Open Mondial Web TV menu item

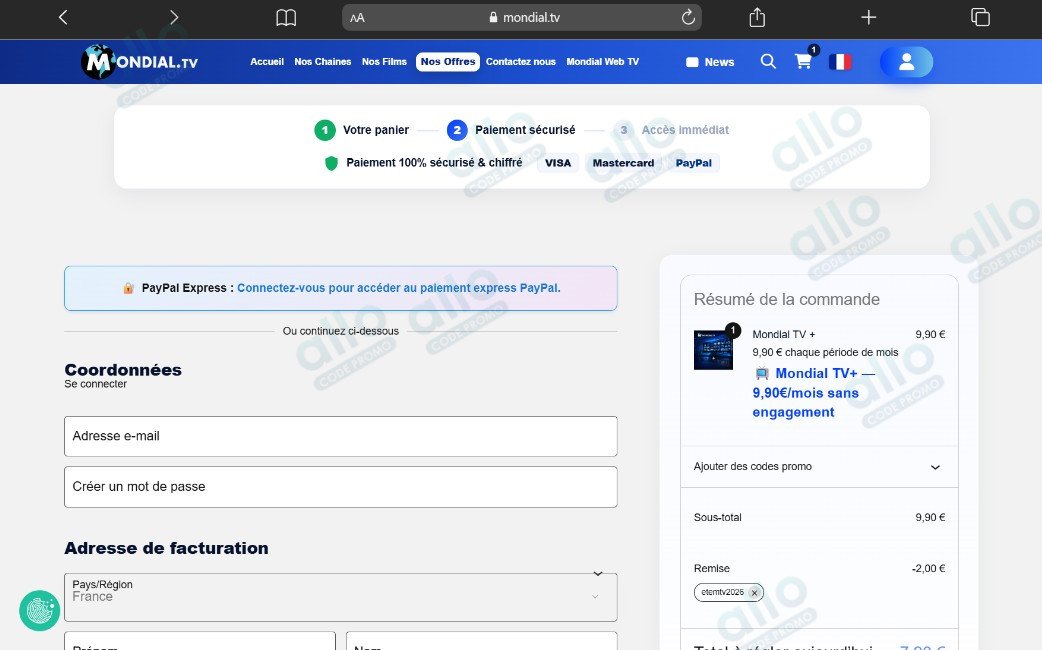(x=602, y=62)
